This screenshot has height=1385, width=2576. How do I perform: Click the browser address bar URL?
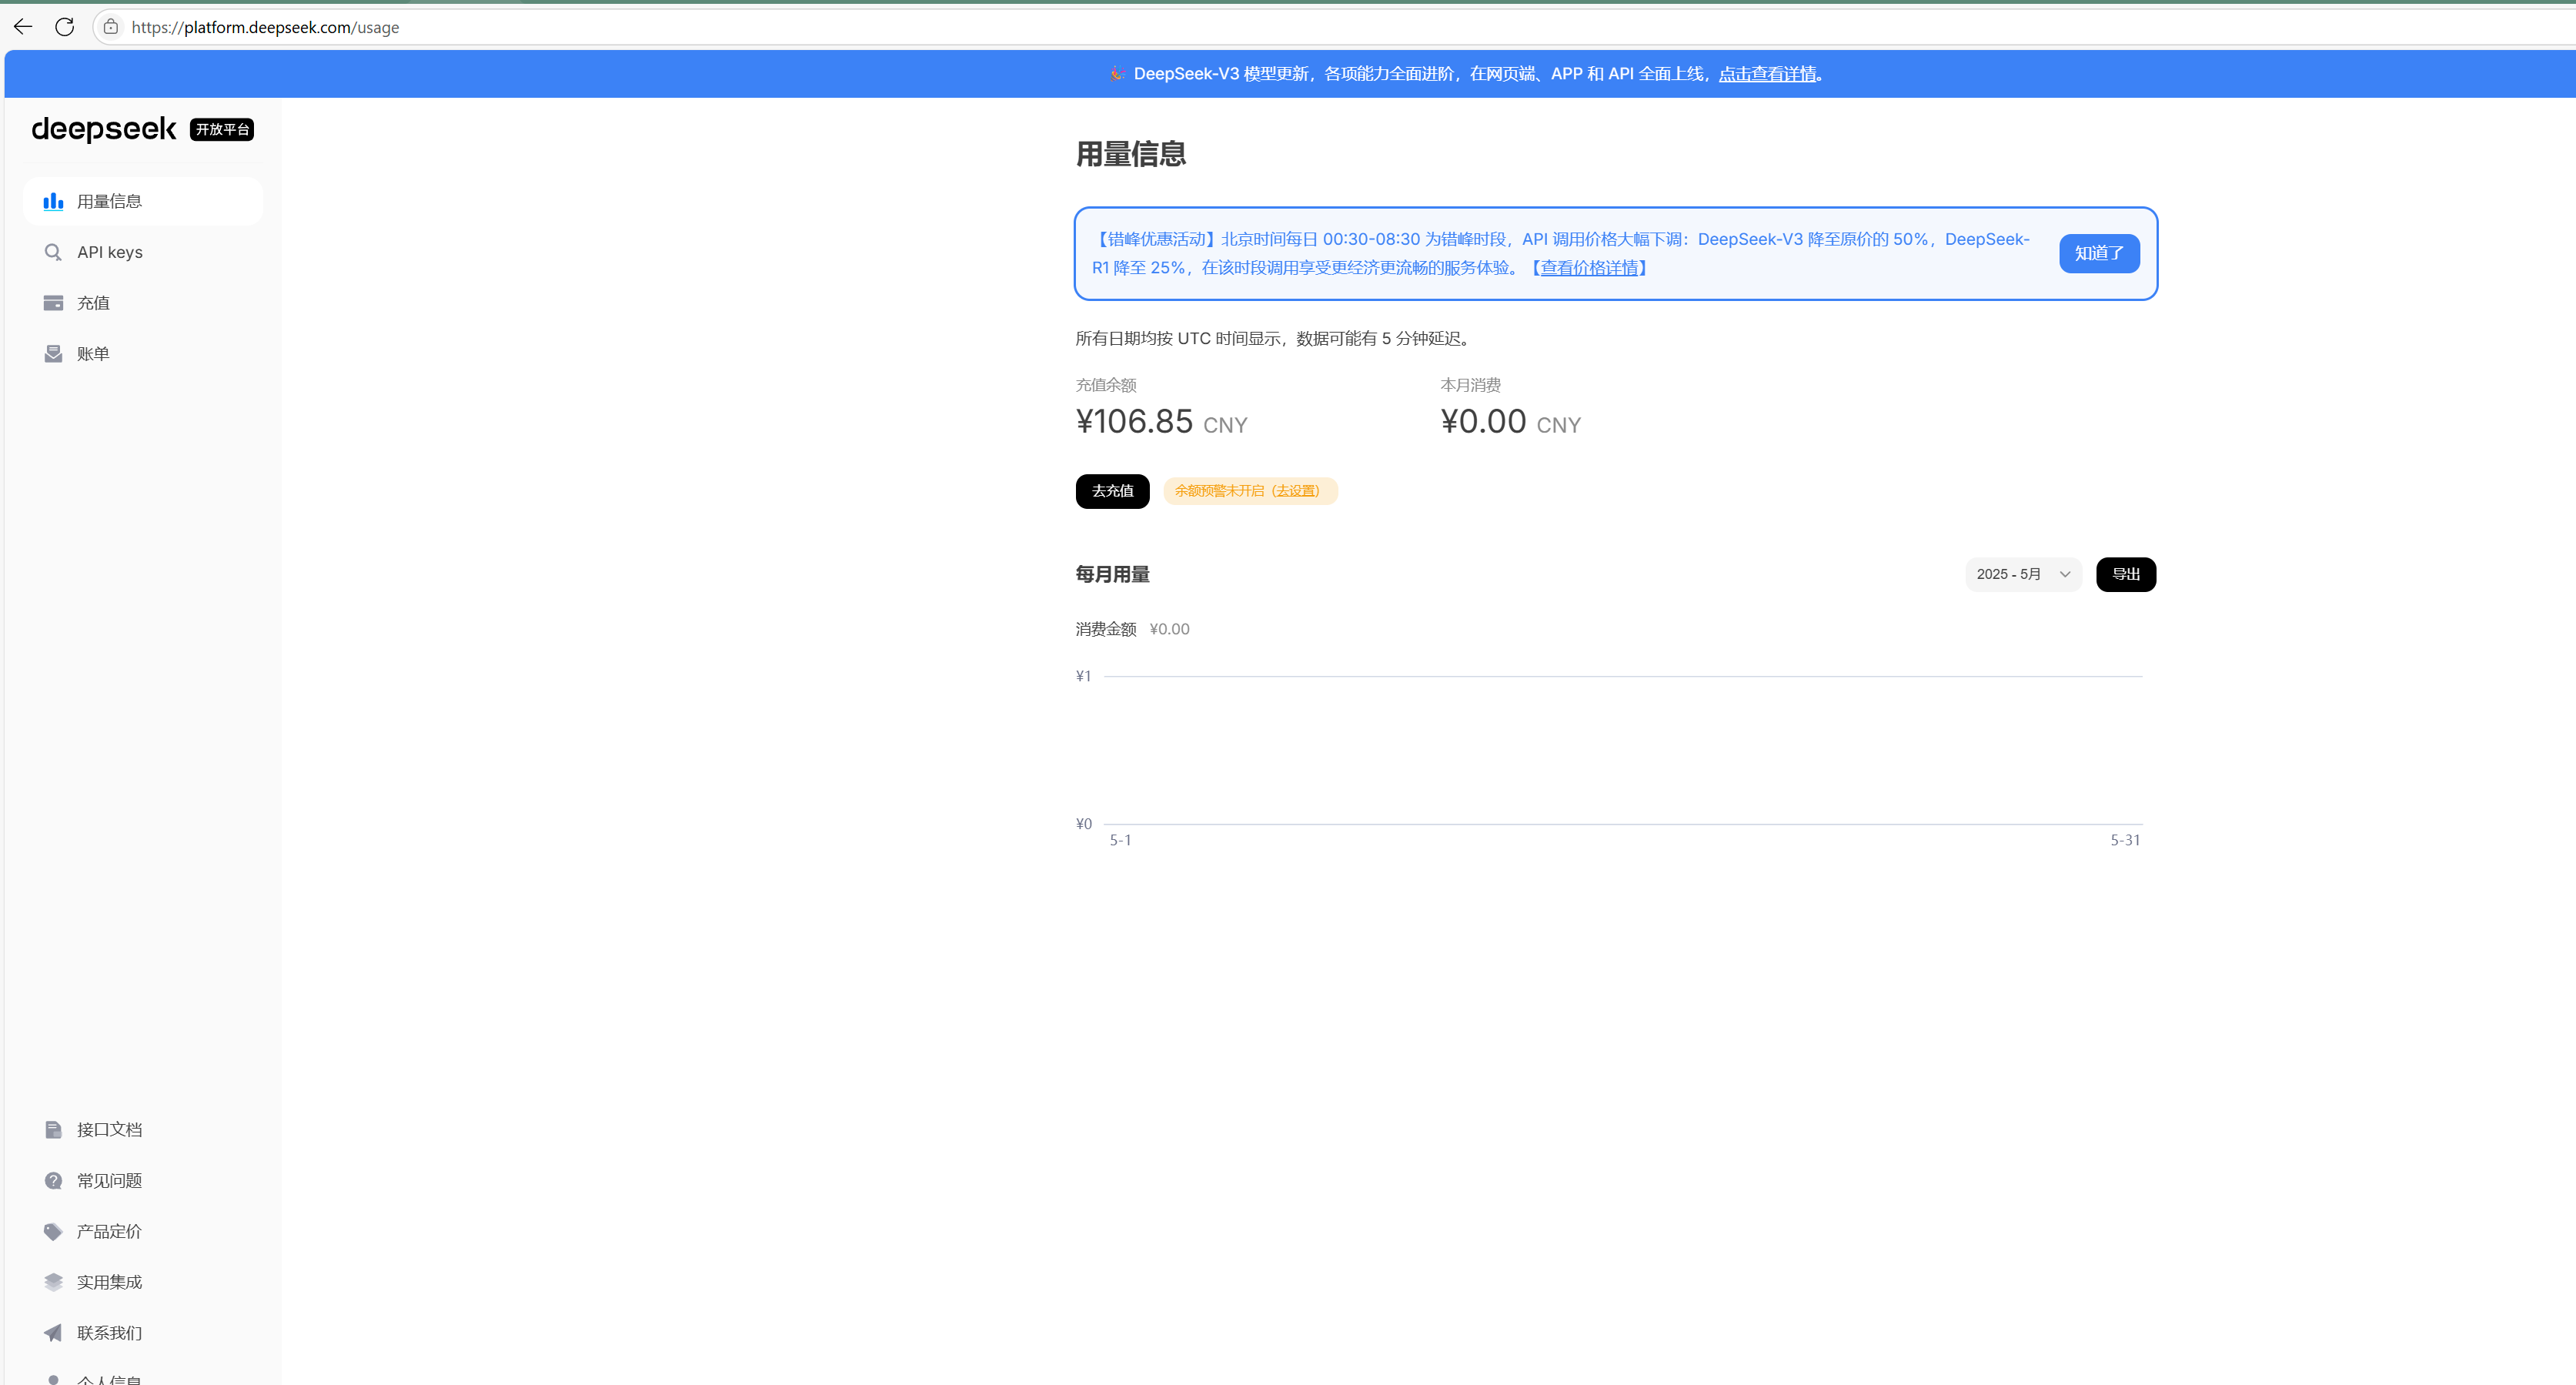pos(265,27)
